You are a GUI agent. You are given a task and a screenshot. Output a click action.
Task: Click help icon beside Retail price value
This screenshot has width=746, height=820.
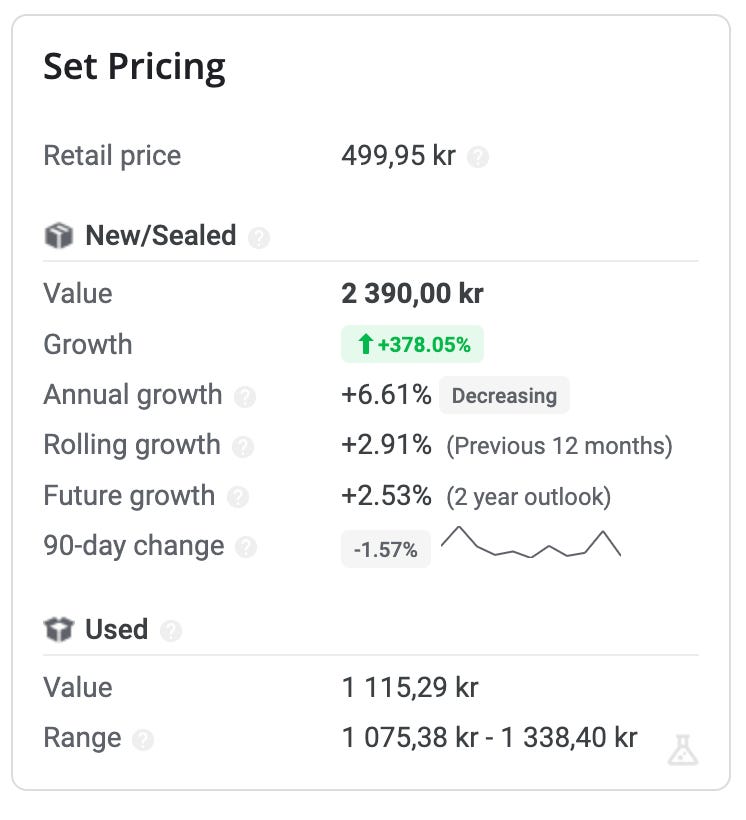point(478,157)
